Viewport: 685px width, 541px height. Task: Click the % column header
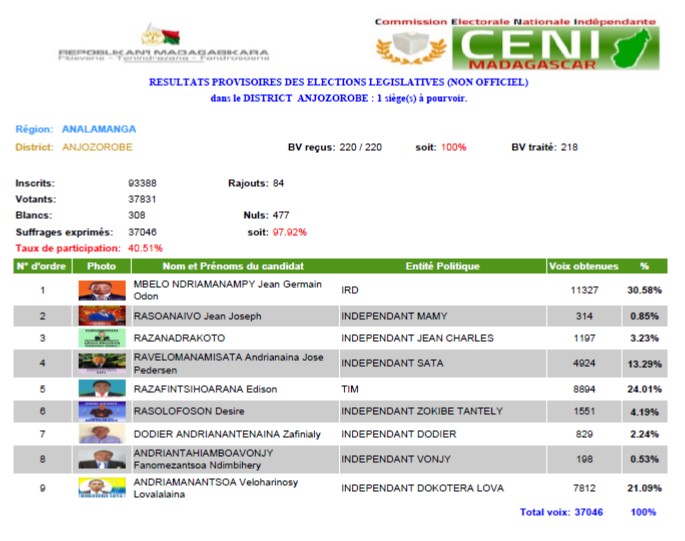(x=644, y=266)
